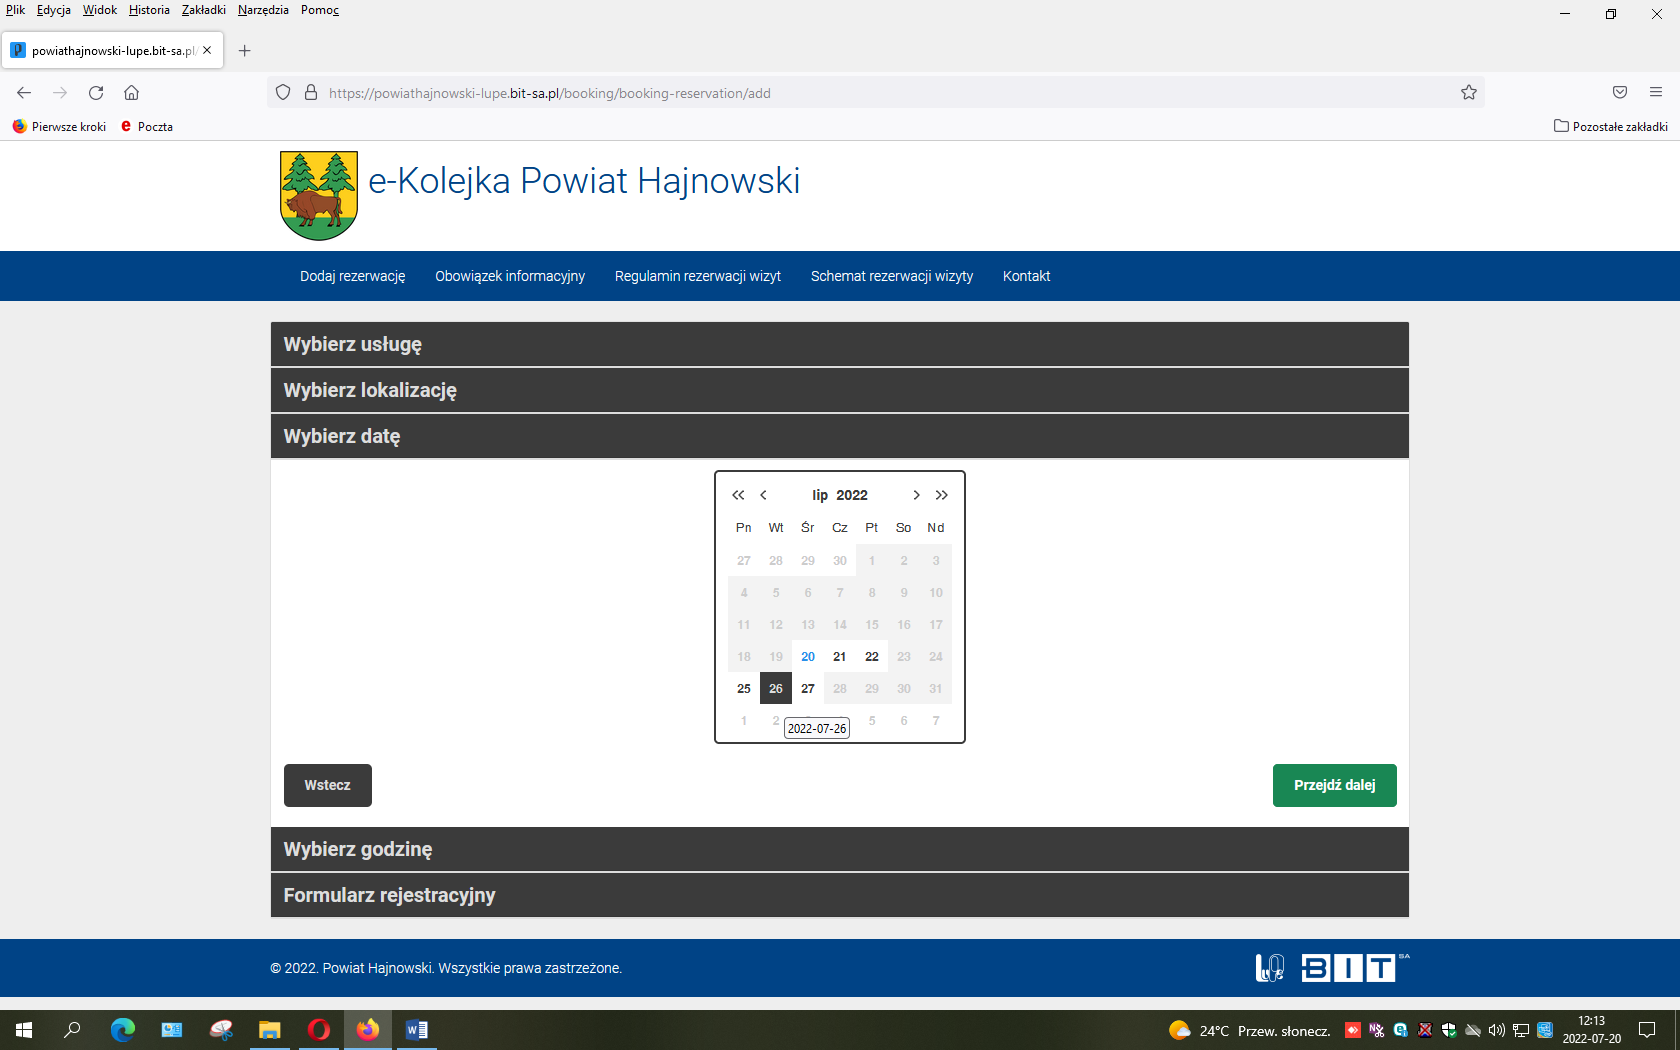This screenshot has height=1050, width=1680.
Task: Open the Historia menu
Action: tap(149, 10)
